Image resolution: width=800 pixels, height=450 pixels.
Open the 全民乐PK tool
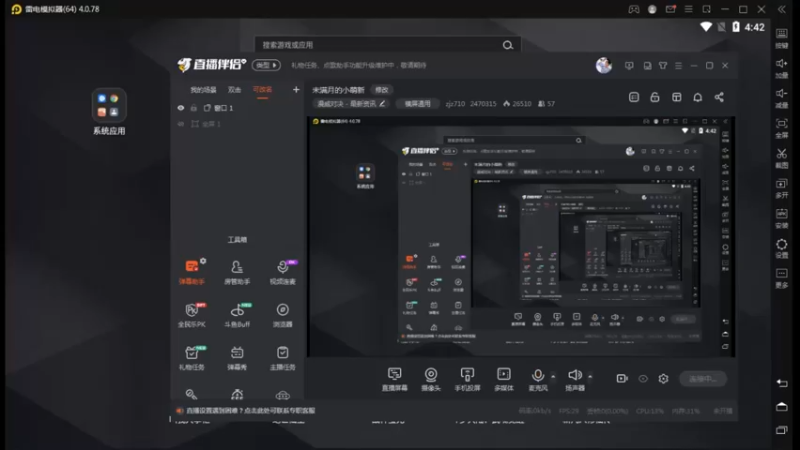pos(192,315)
